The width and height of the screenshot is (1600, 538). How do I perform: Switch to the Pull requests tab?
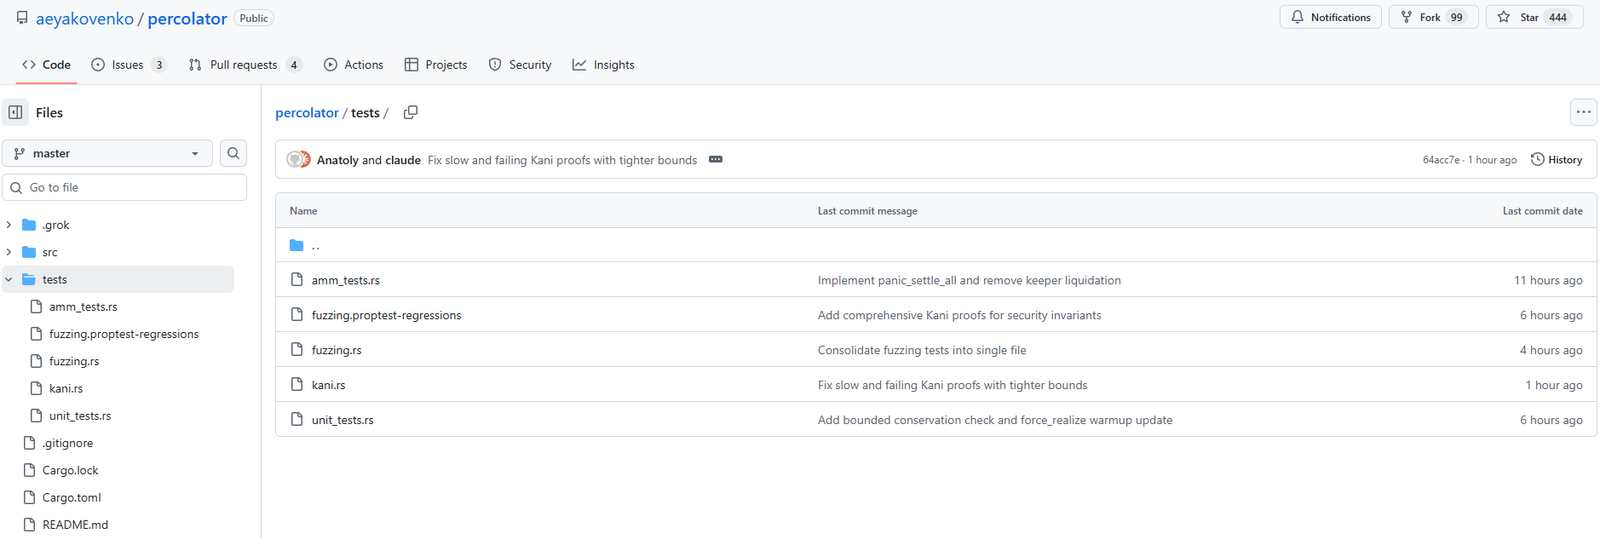(x=243, y=65)
